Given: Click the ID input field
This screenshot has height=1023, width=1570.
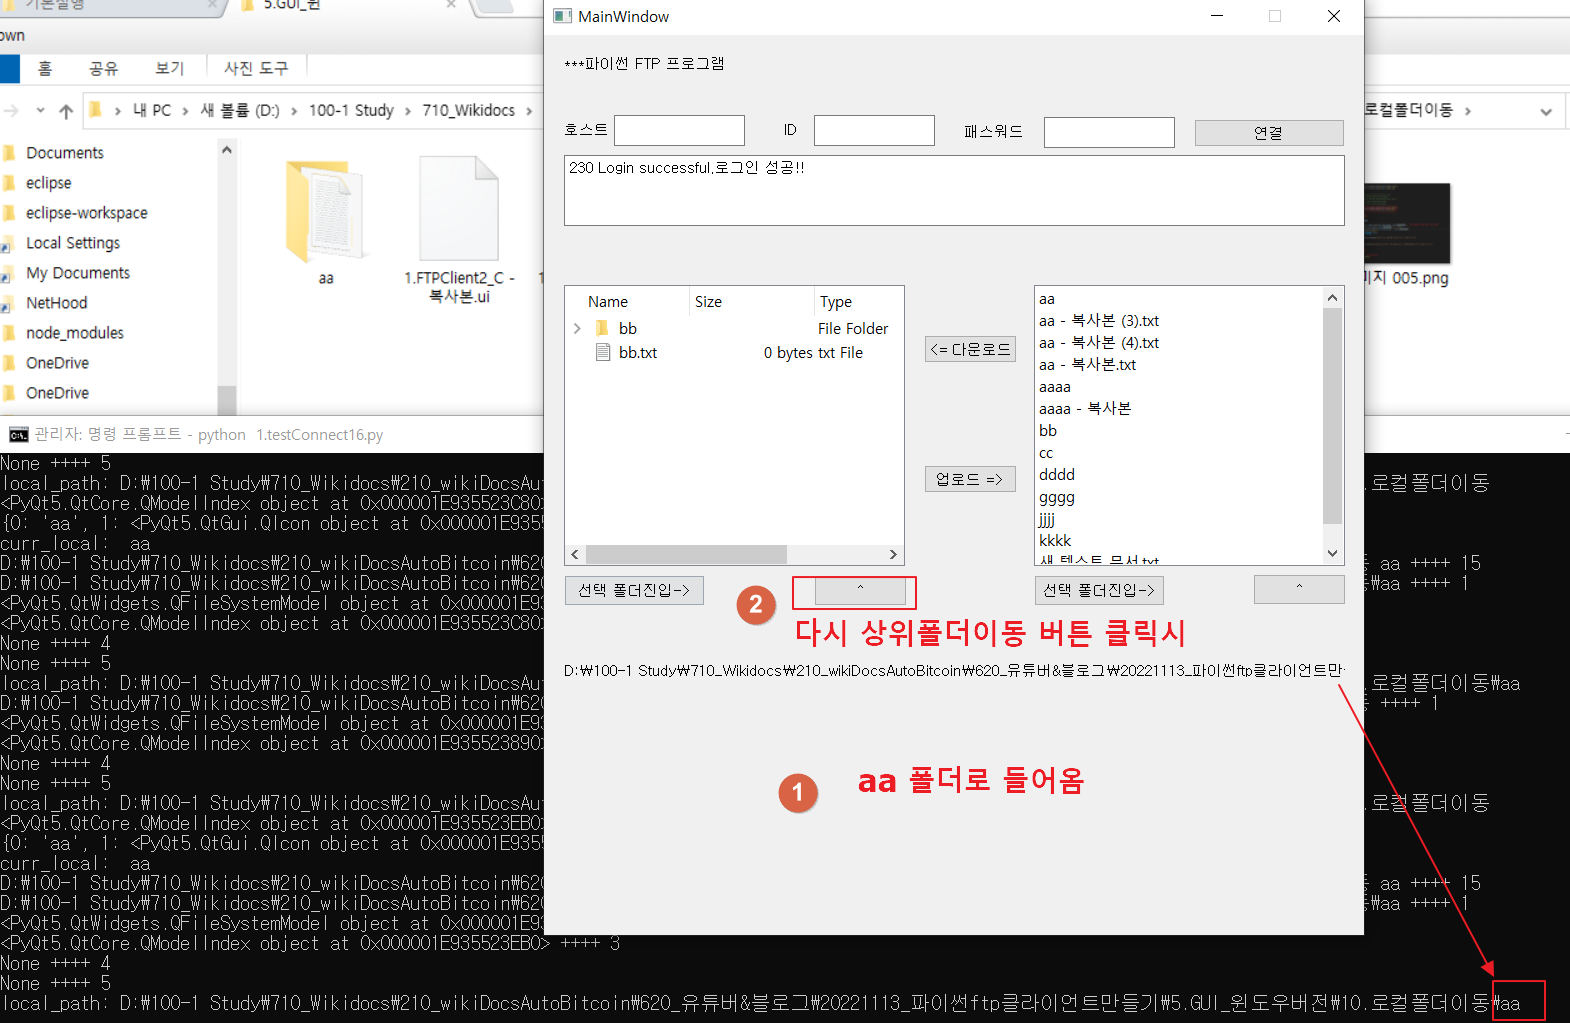Looking at the screenshot, I should coord(874,130).
